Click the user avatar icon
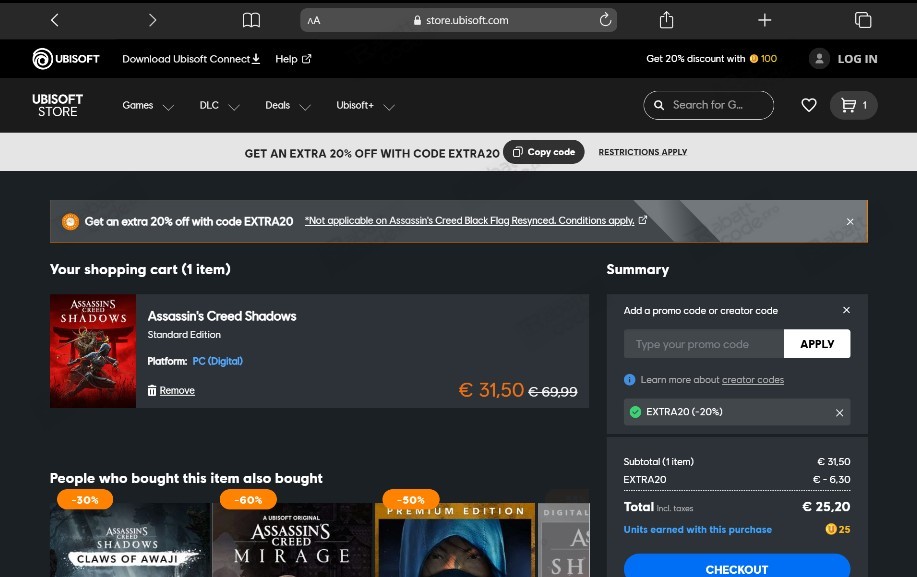This screenshot has height=577, width=917. [819, 58]
